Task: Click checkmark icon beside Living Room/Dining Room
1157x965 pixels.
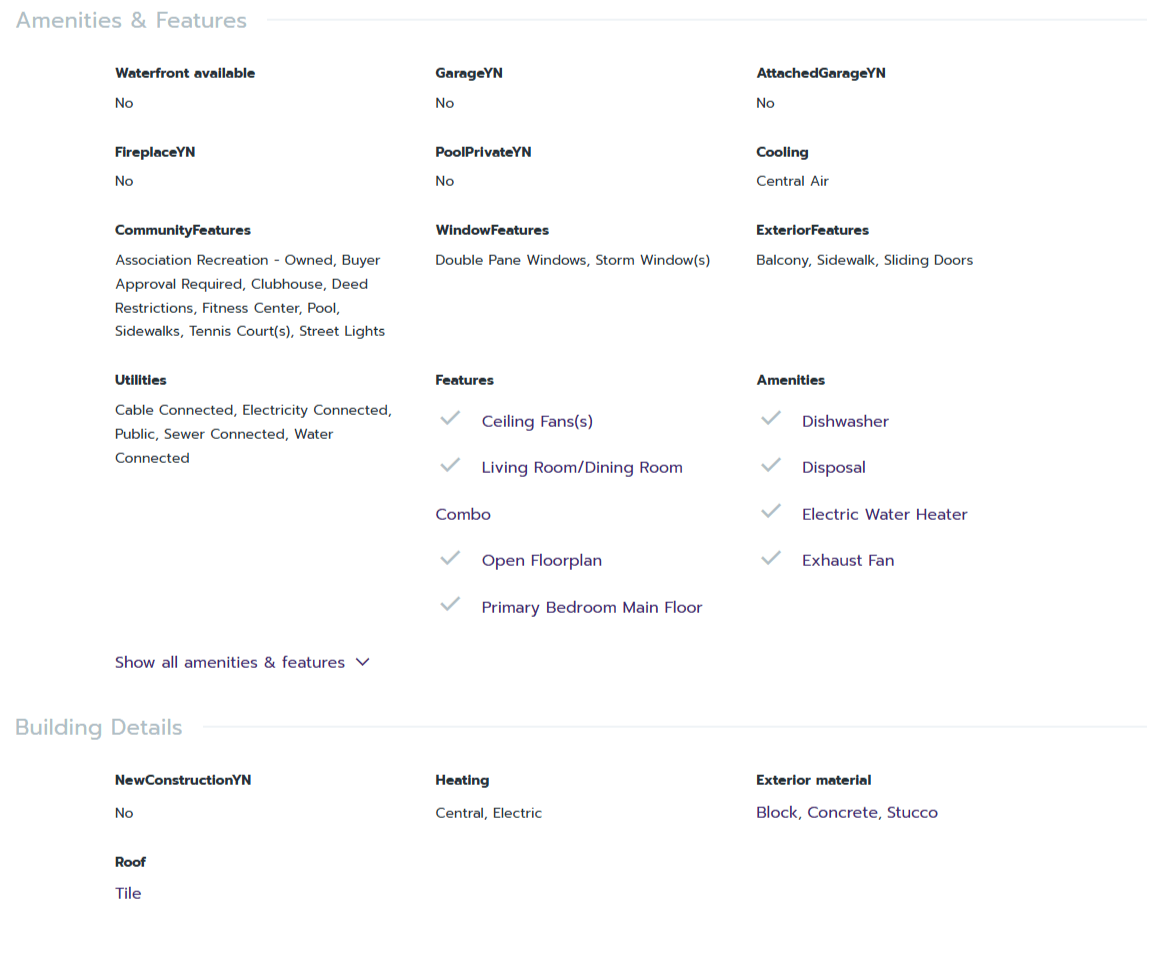Action: (450, 465)
